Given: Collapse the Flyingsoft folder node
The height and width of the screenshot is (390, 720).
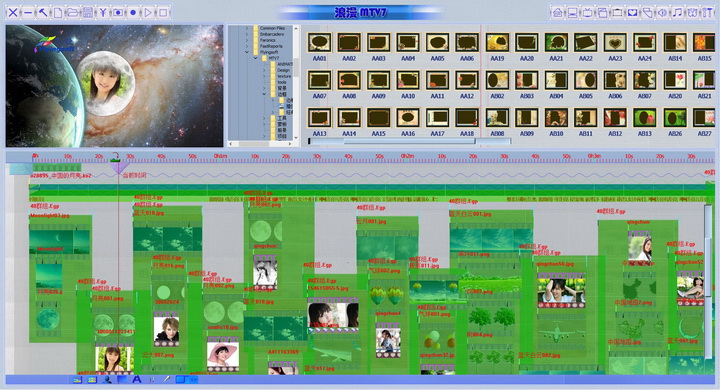Looking at the screenshot, I should (x=247, y=52).
